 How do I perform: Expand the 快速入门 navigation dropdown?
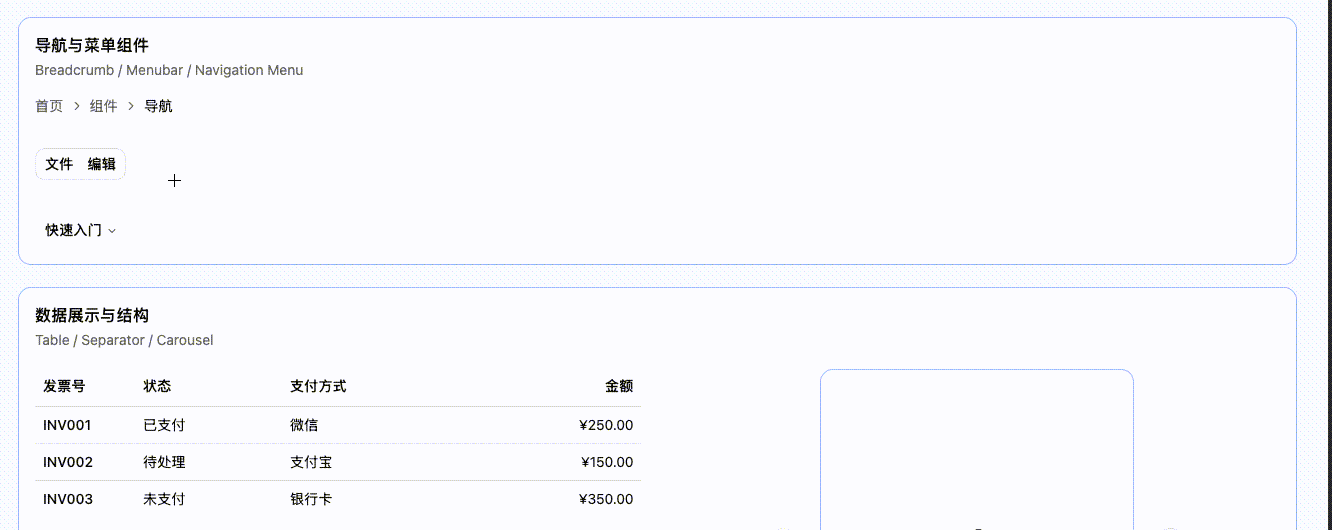pyautogui.click(x=81, y=230)
